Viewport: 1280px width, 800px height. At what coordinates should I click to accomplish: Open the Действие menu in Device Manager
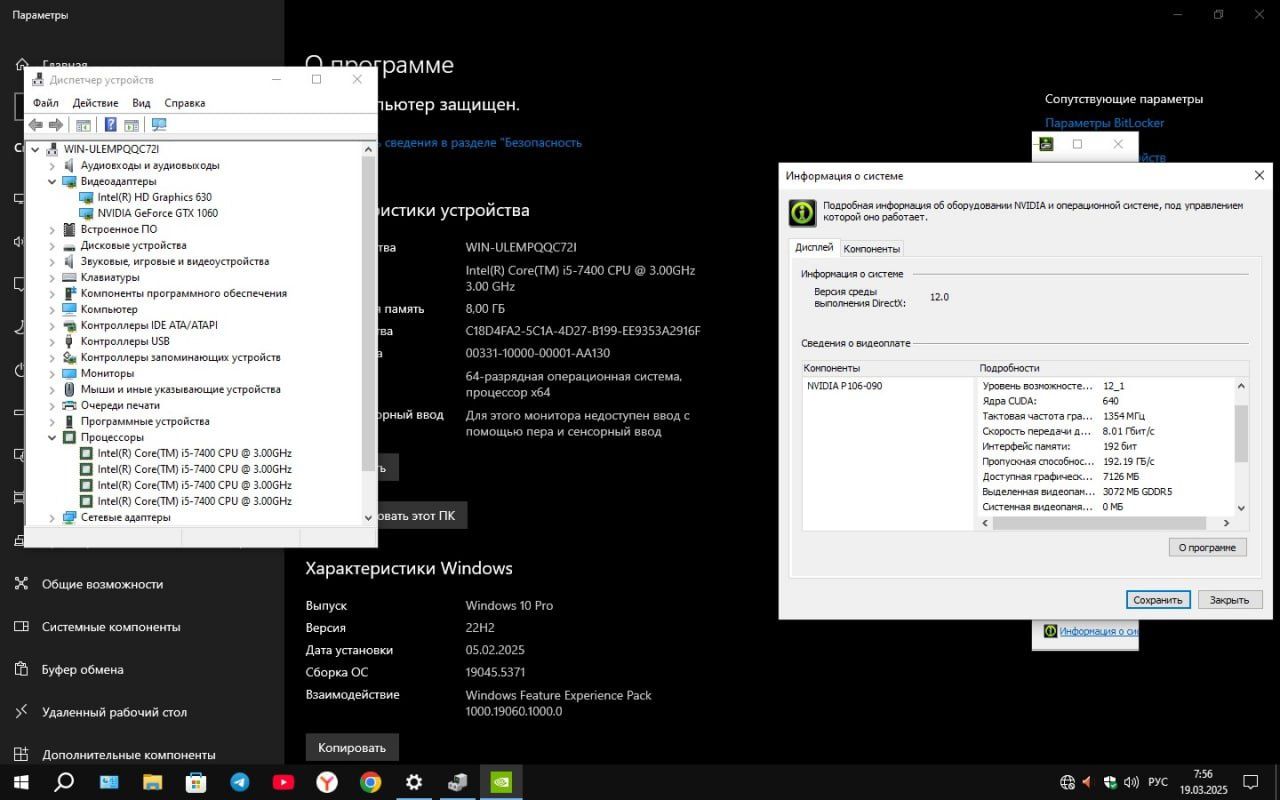(95, 103)
